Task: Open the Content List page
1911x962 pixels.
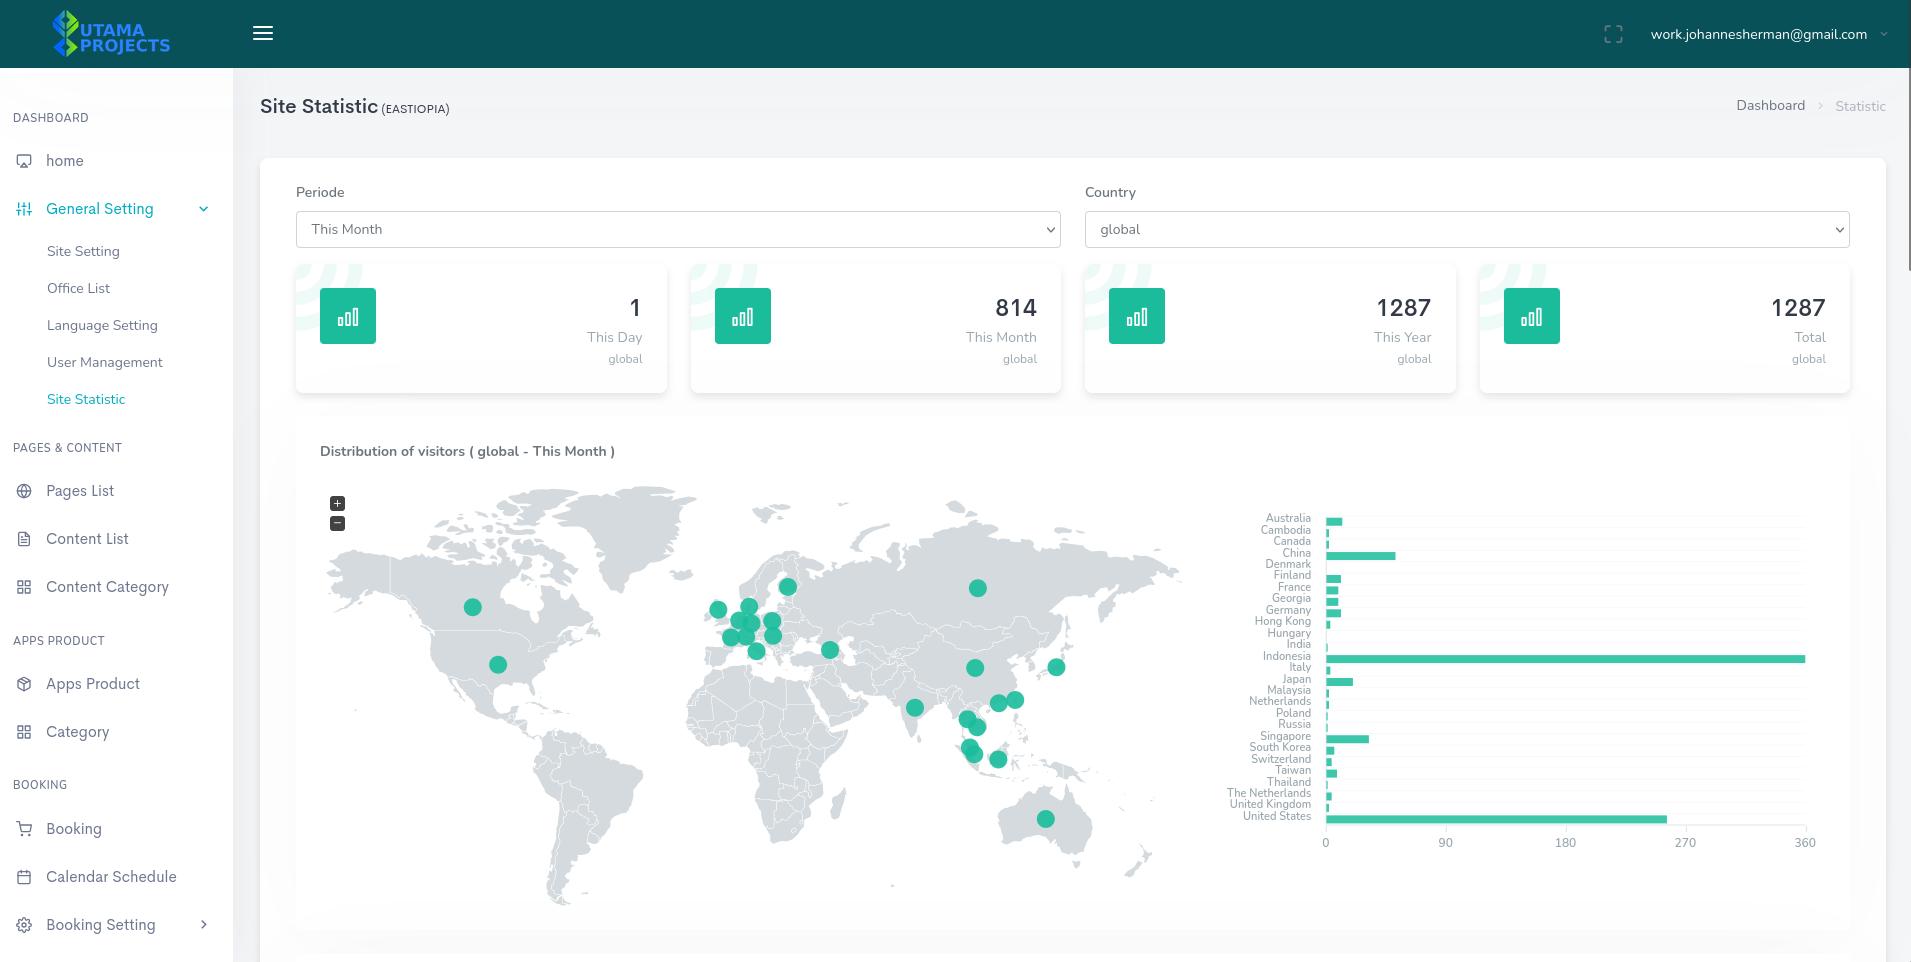Action: tap(87, 539)
